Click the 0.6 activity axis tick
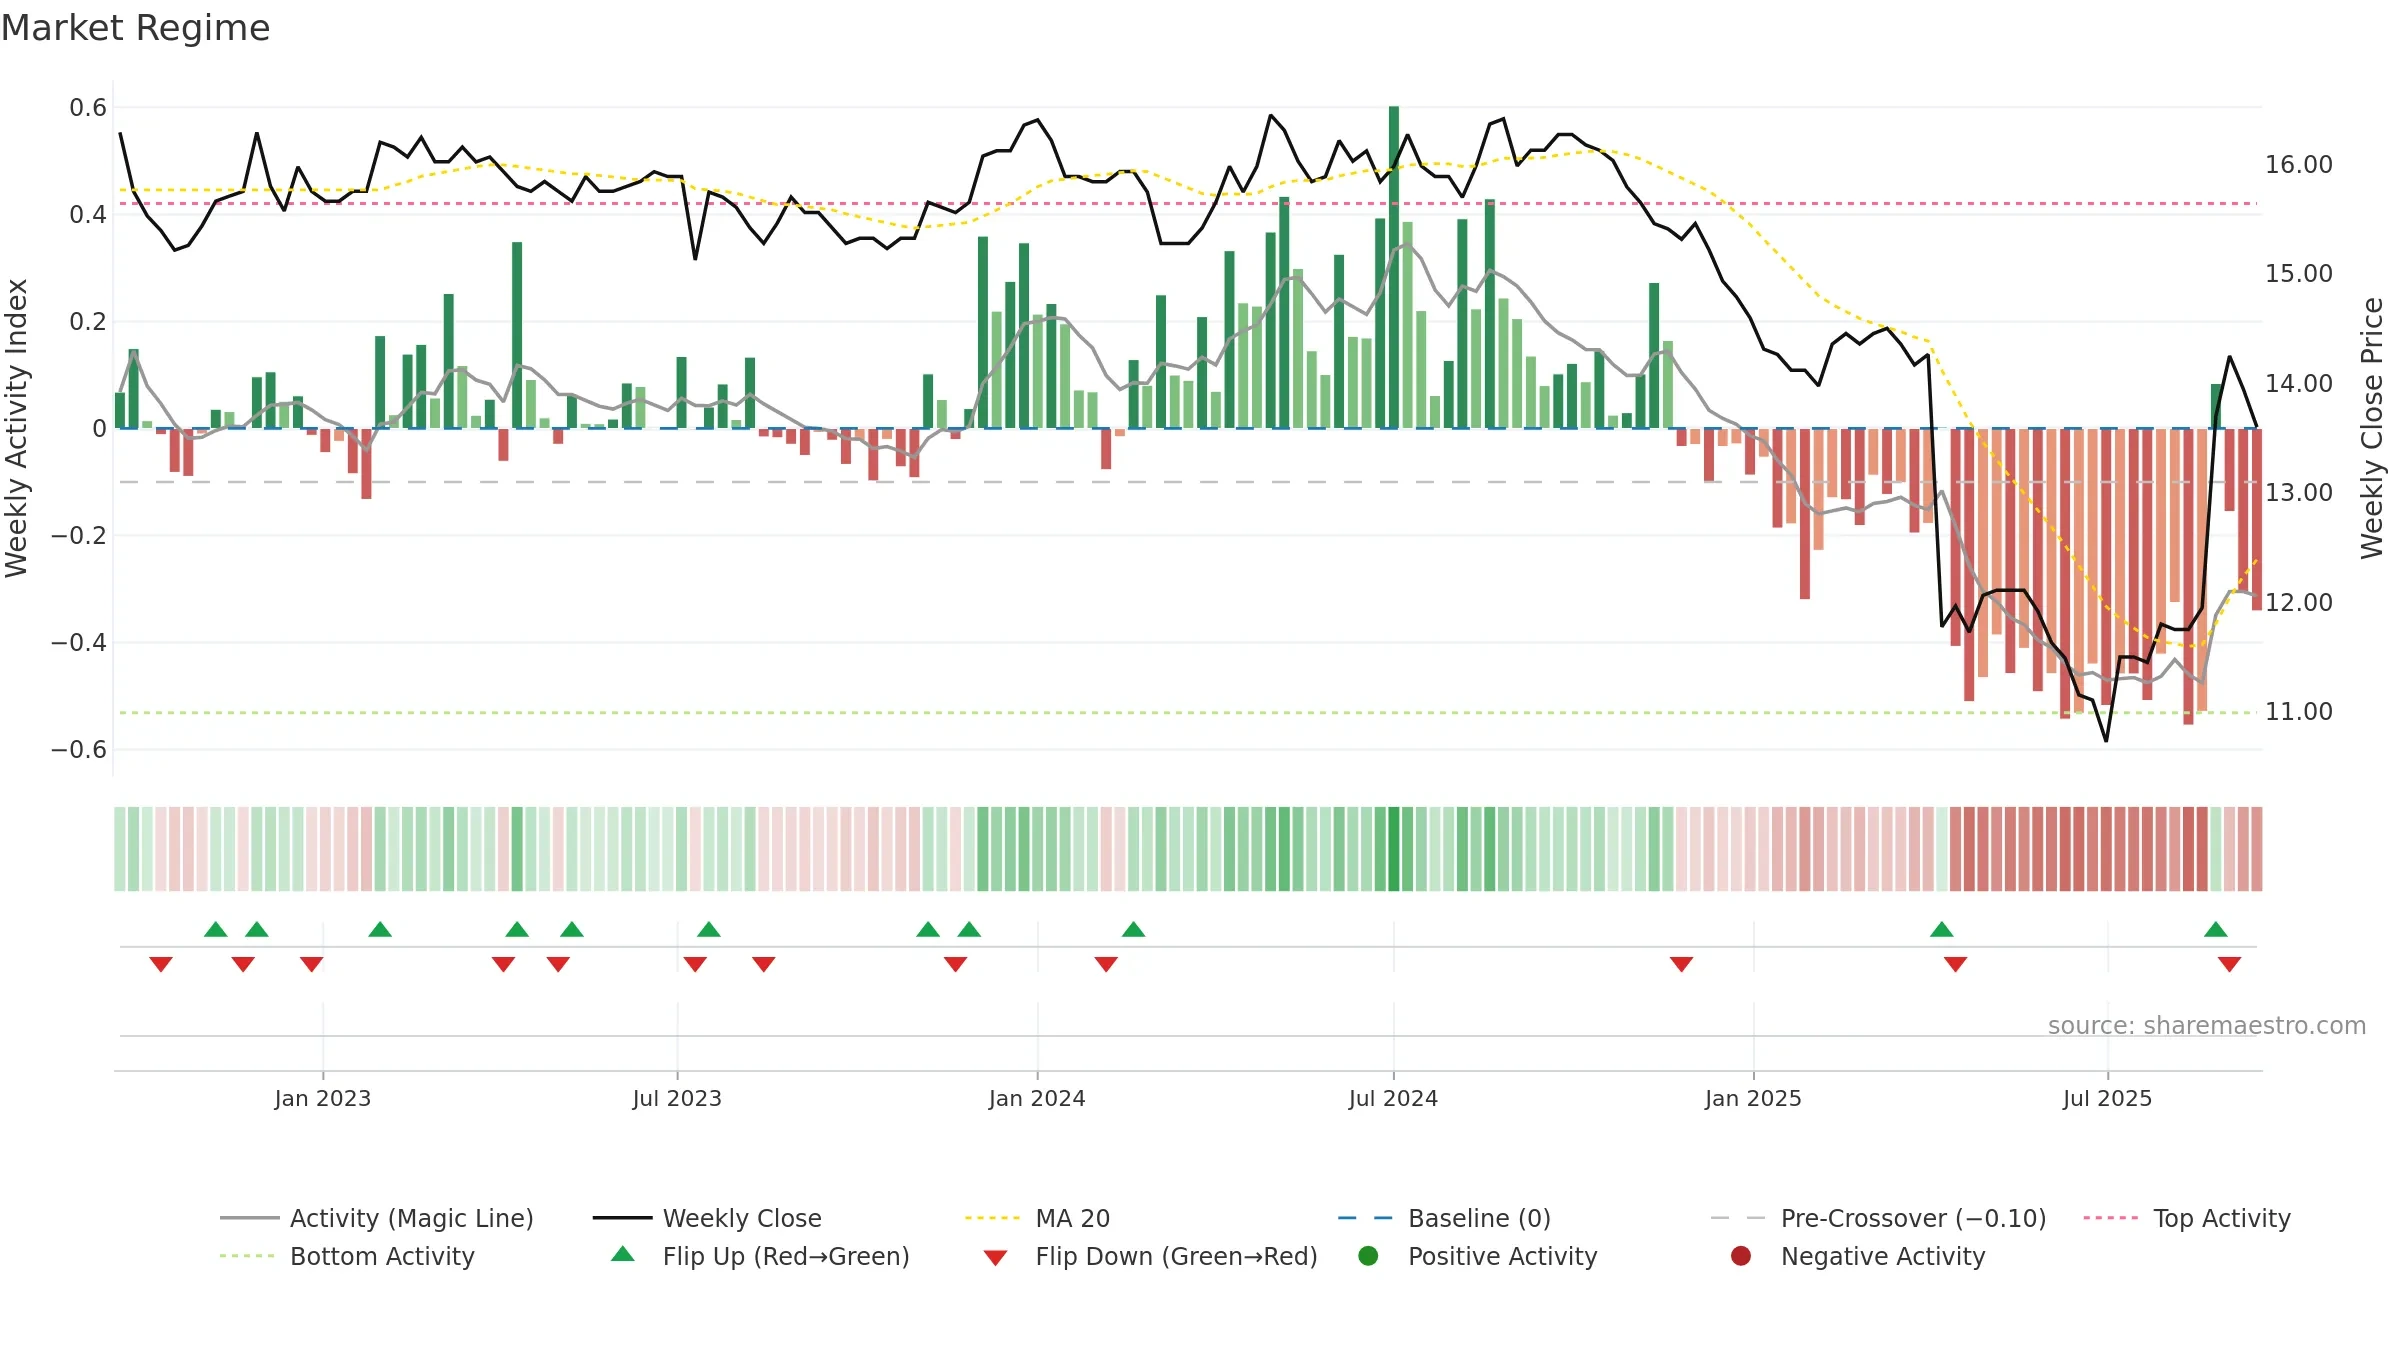The image size is (2400, 1350). coord(88,108)
